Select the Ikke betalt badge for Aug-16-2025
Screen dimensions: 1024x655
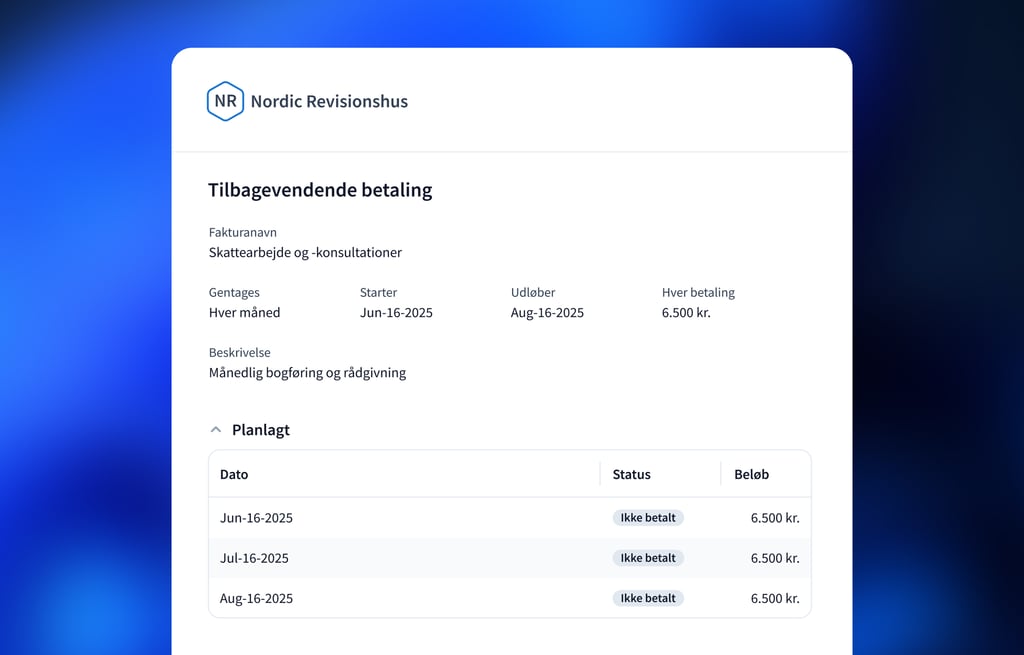coord(648,598)
